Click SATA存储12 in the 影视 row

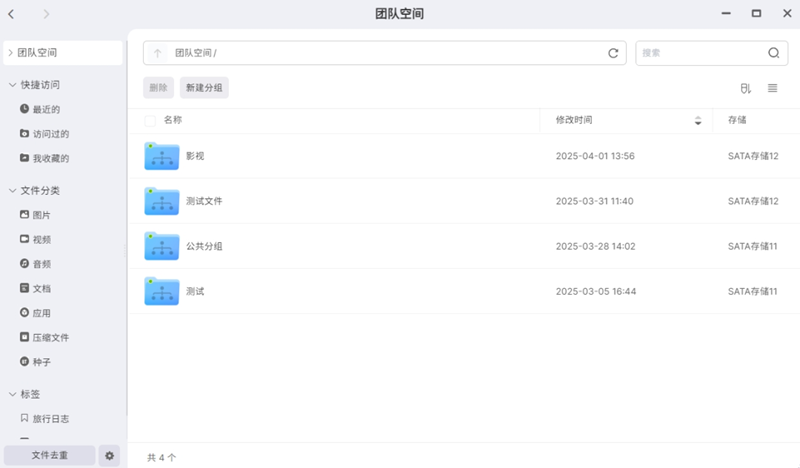[x=753, y=156]
